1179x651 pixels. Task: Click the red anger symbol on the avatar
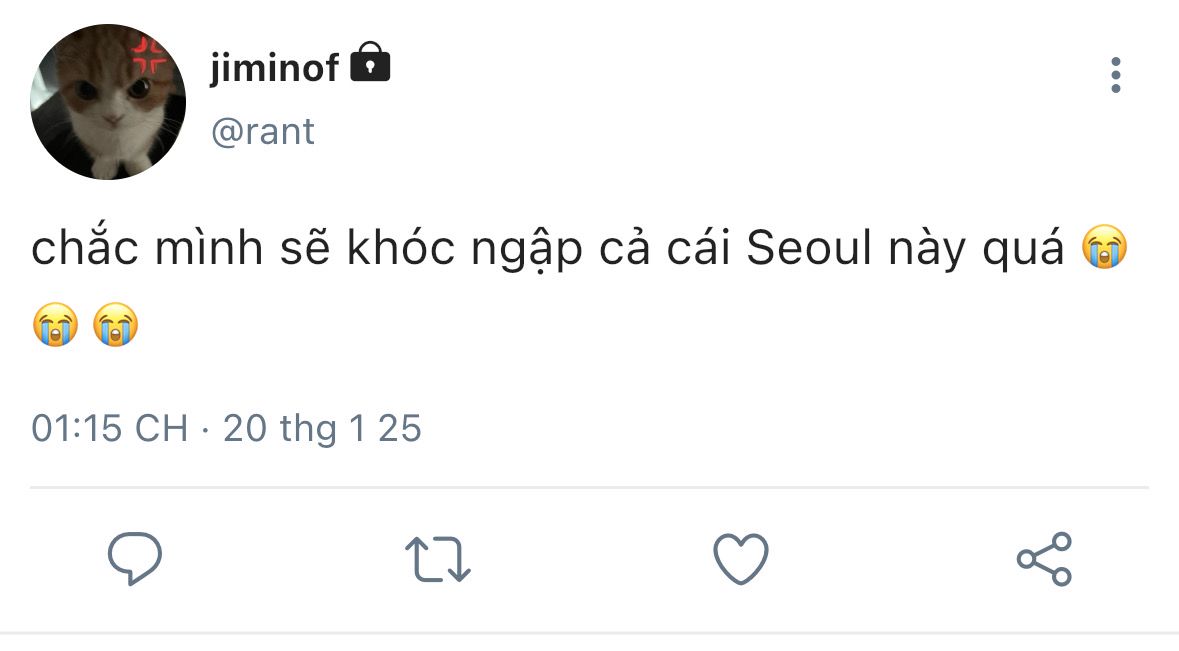pos(153,55)
